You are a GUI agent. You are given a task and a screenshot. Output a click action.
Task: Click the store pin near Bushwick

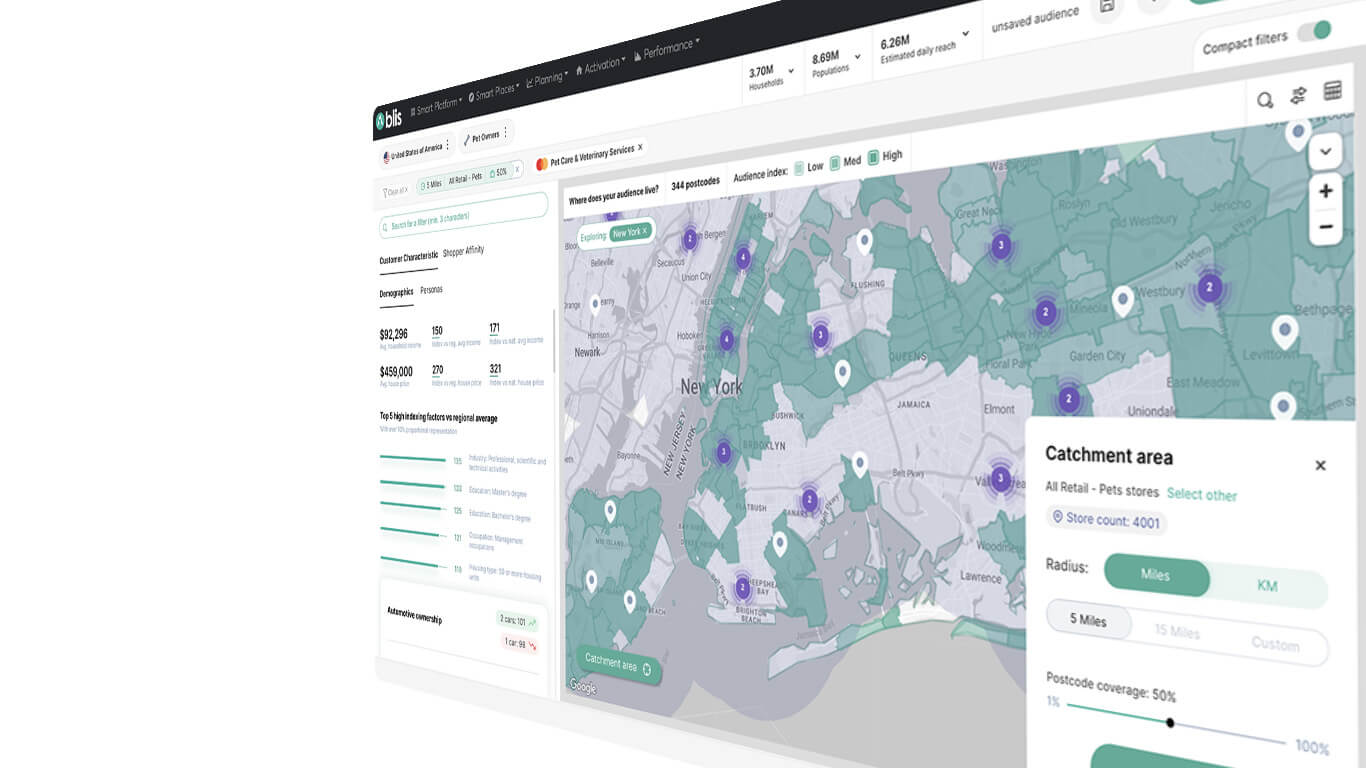pos(842,373)
